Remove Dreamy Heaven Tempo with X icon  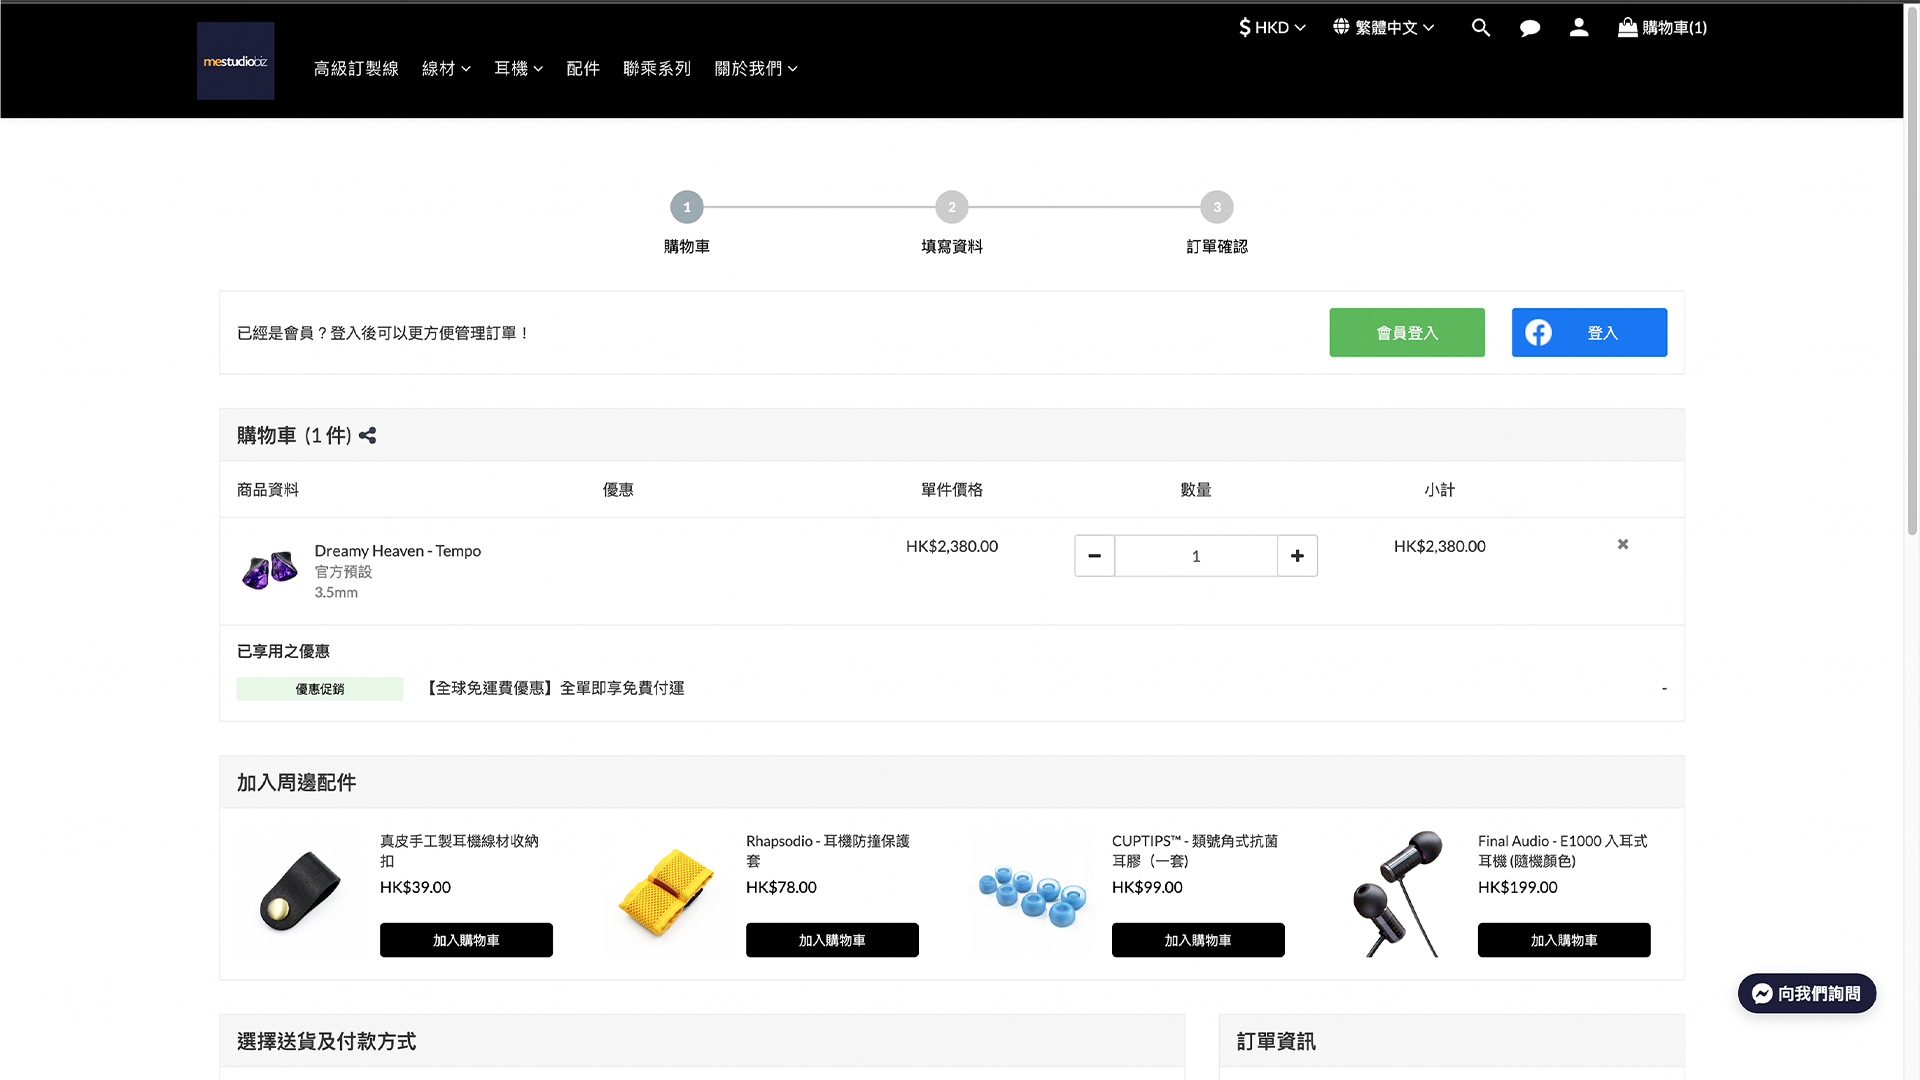(1623, 545)
